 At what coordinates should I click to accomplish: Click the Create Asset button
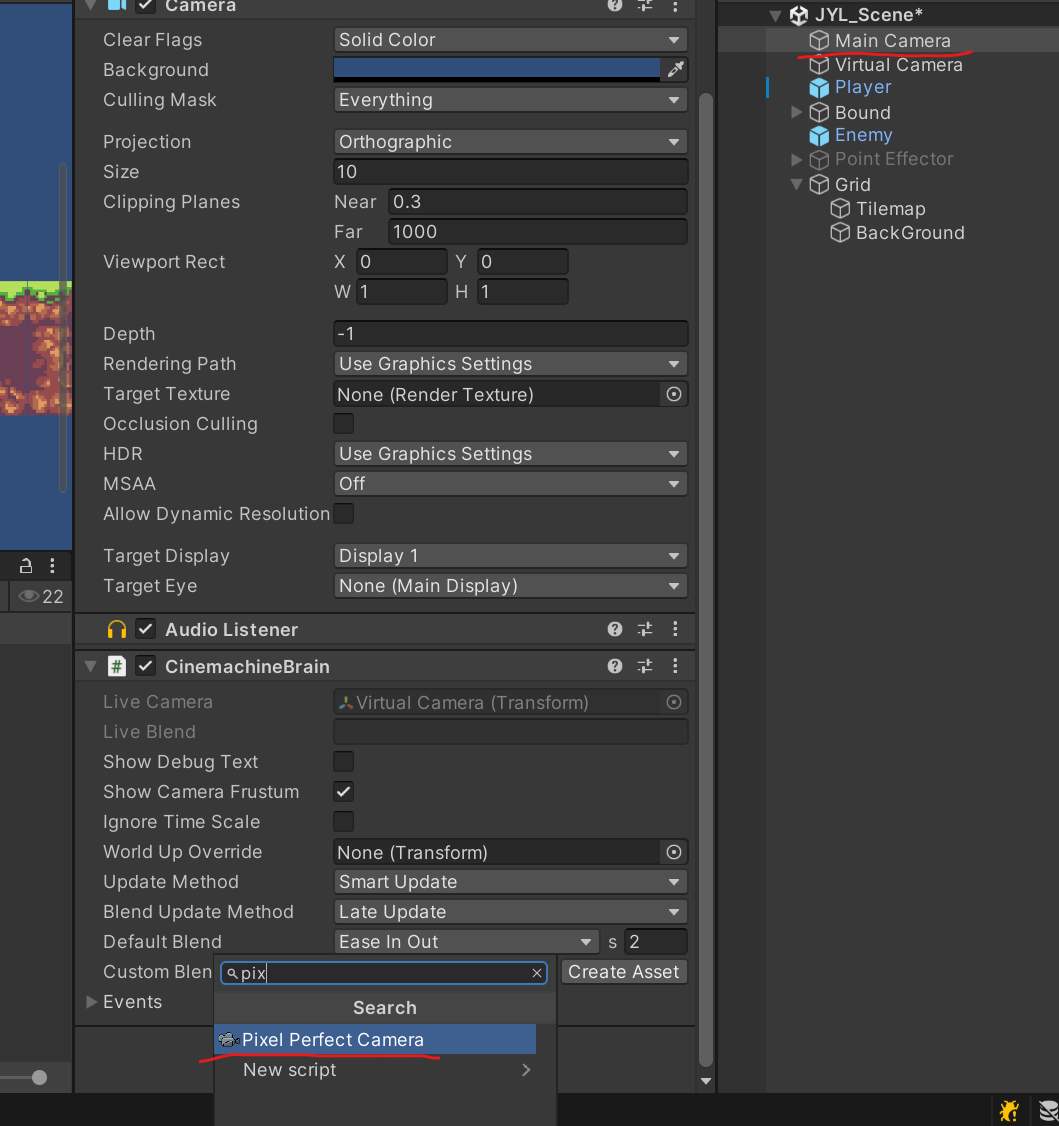click(x=624, y=972)
